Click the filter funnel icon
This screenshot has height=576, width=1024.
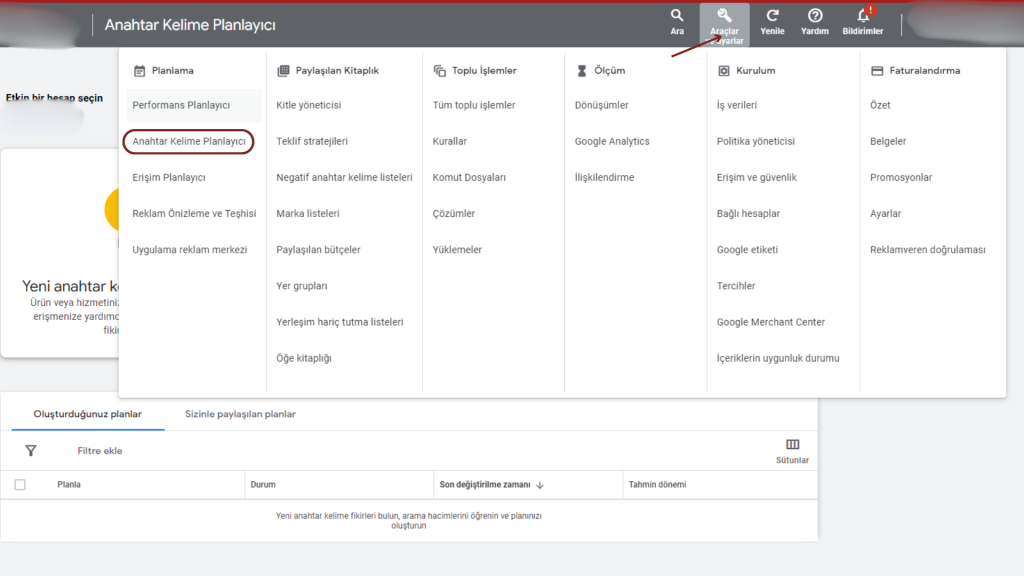[x=31, y=451]
